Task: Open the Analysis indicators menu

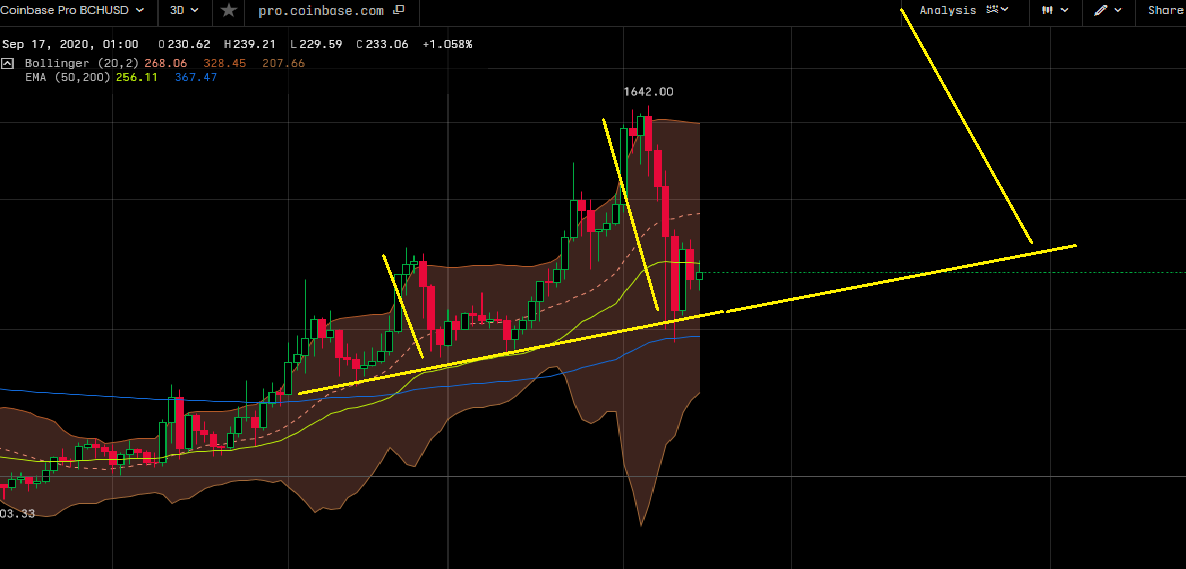Action: [x=964, y=11]
